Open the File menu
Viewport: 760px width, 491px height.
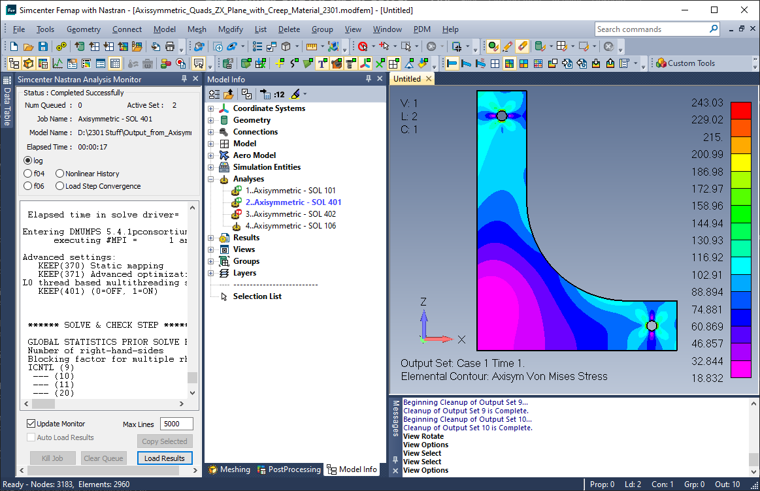click(19, 29)
